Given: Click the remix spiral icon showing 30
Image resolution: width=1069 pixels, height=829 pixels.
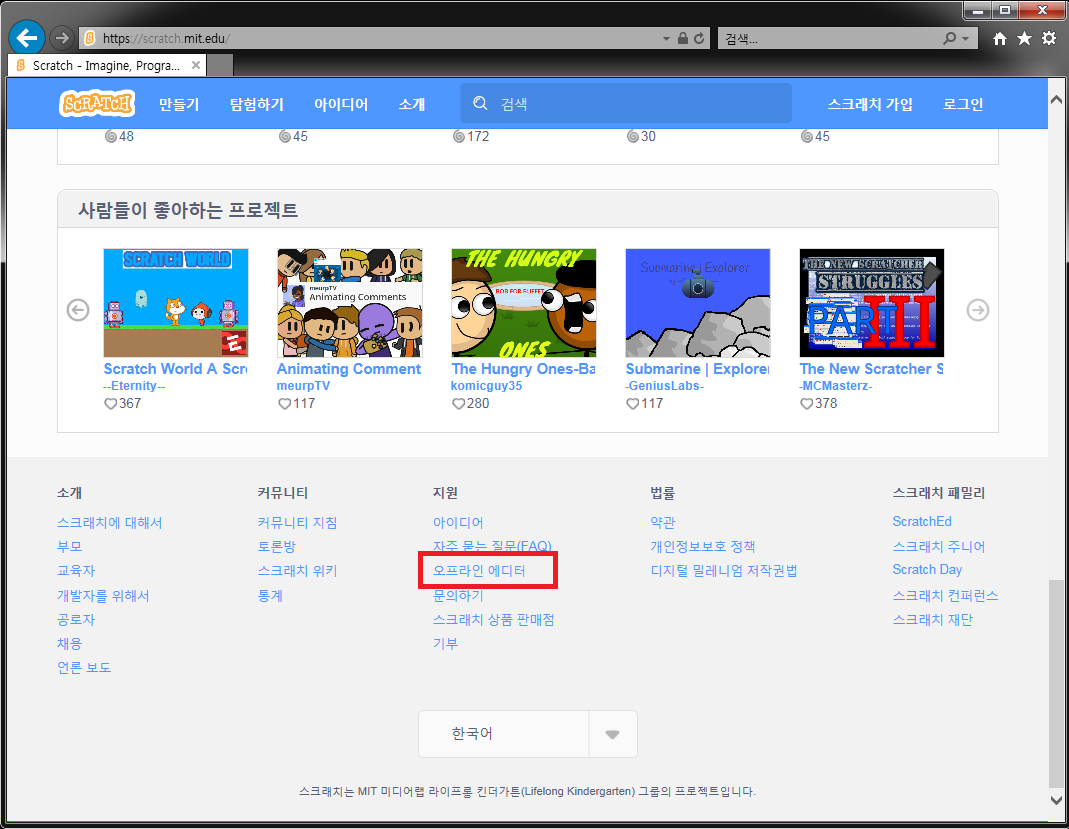Looking at the screenshot, I should pyautogui.click(x=633, y=136).
